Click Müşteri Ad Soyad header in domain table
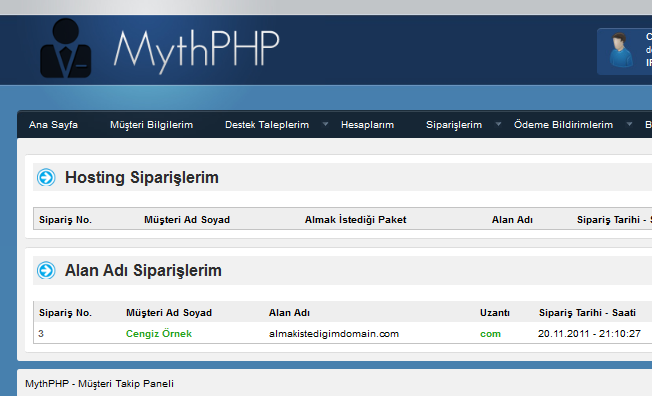The image size is (652, 396). click(169, 313)
